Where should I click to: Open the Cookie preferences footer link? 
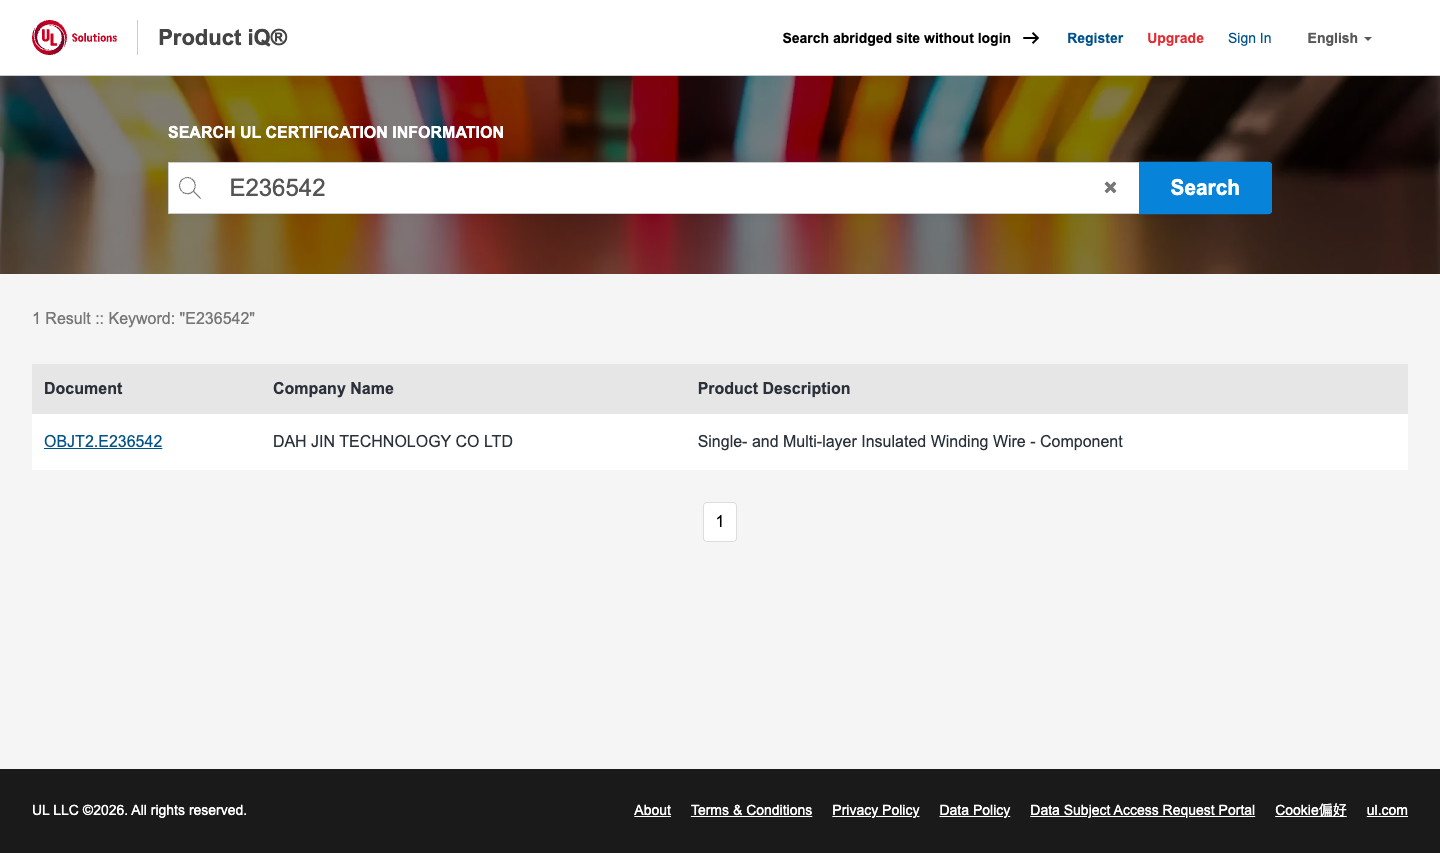(1310, 810)
